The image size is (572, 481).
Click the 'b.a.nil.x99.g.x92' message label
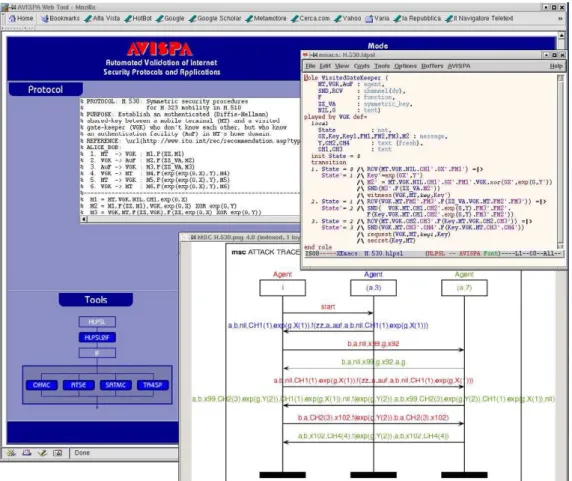[373, 344]
